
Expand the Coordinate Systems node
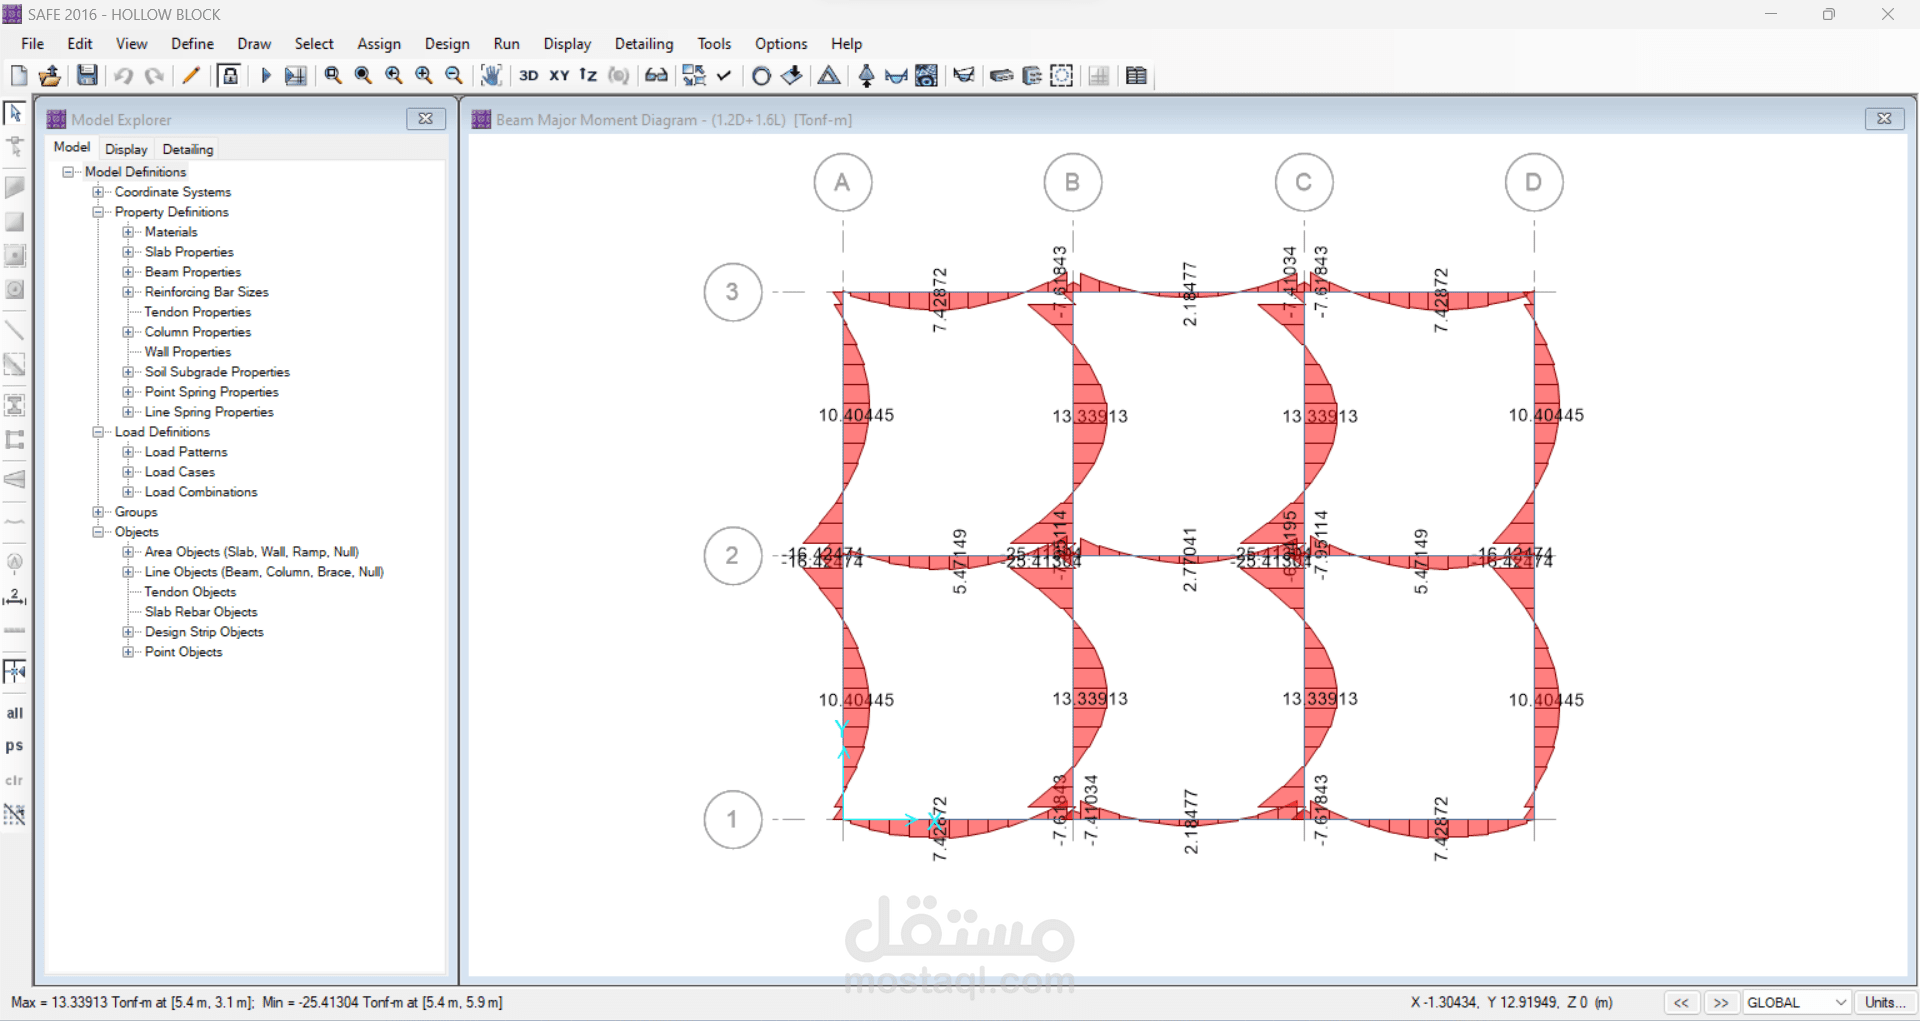pos(98,192)
